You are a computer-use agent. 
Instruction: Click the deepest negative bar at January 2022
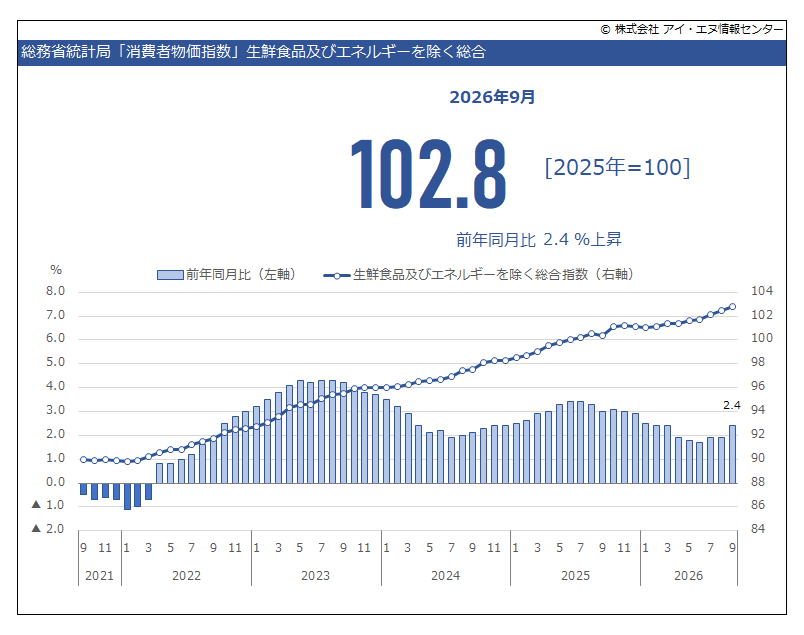127,497
